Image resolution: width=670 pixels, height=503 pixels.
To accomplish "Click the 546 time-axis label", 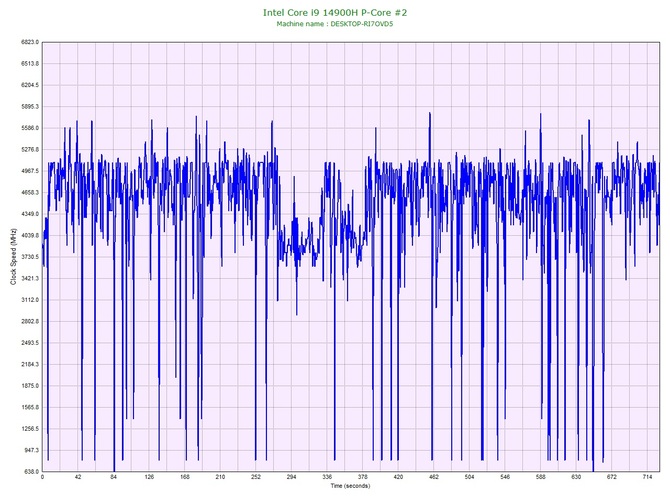I will point(505,477).
